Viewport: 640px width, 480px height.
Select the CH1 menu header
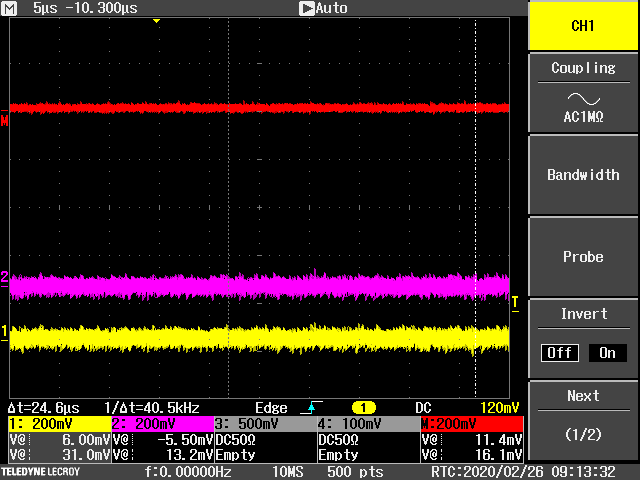click(583, 26)
